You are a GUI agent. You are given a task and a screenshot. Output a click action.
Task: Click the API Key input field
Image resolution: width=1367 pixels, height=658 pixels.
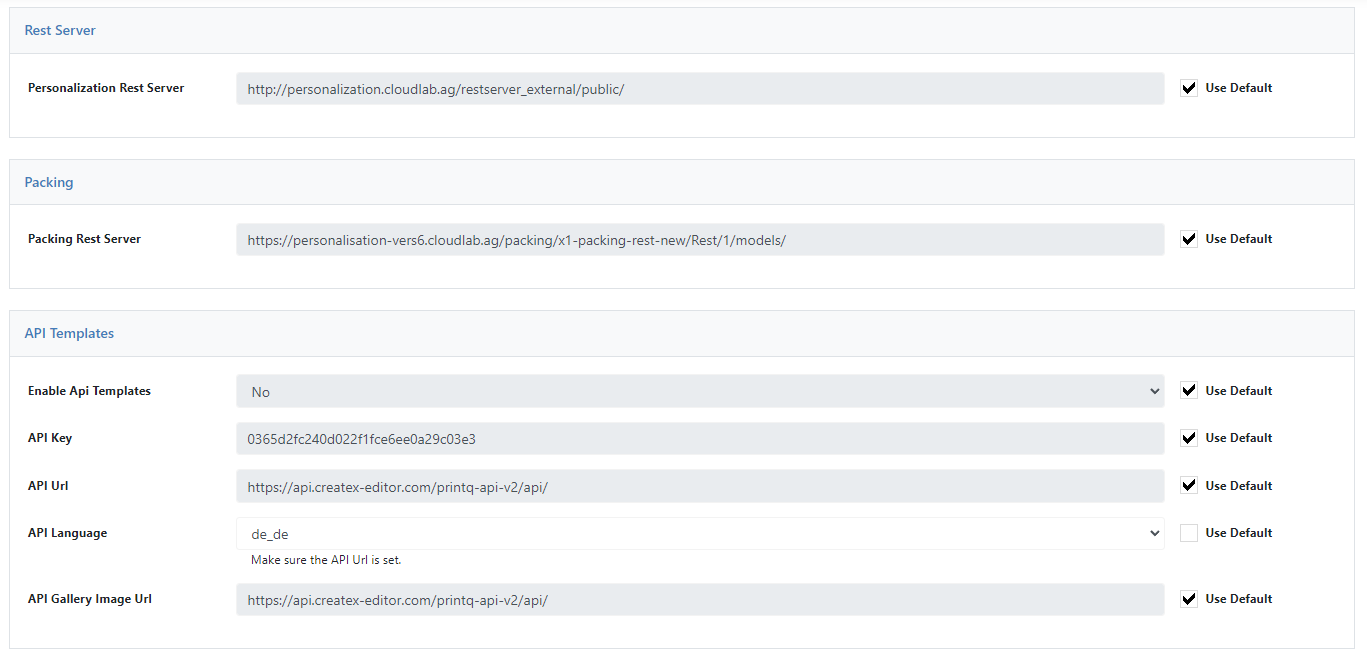coord(700,438)
